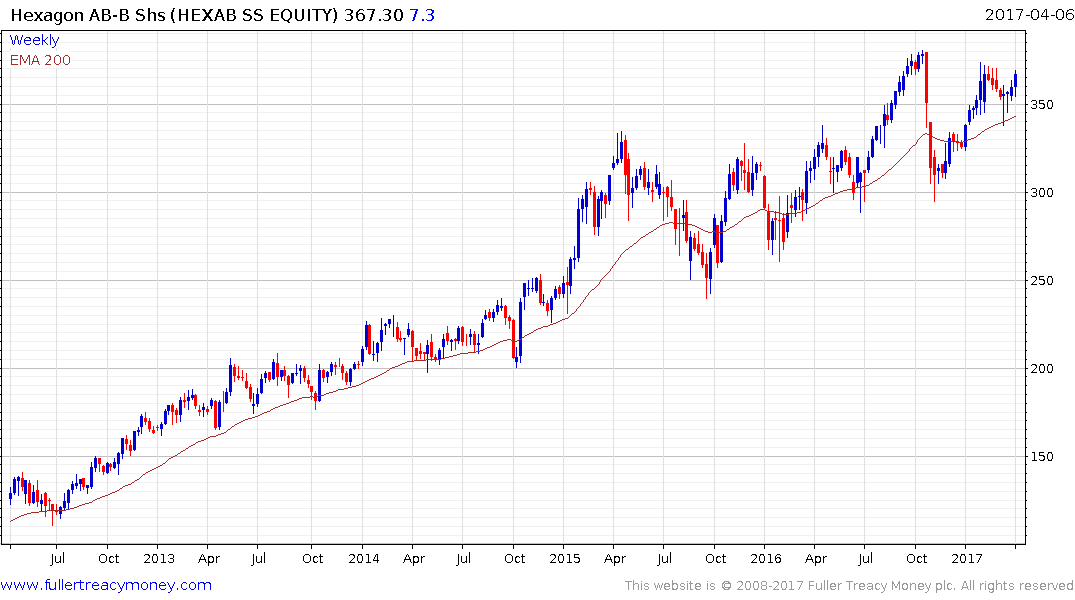1075x600 pixels.
Task: Click the date 2017-04-06
Action: (x=1029, y=14)
